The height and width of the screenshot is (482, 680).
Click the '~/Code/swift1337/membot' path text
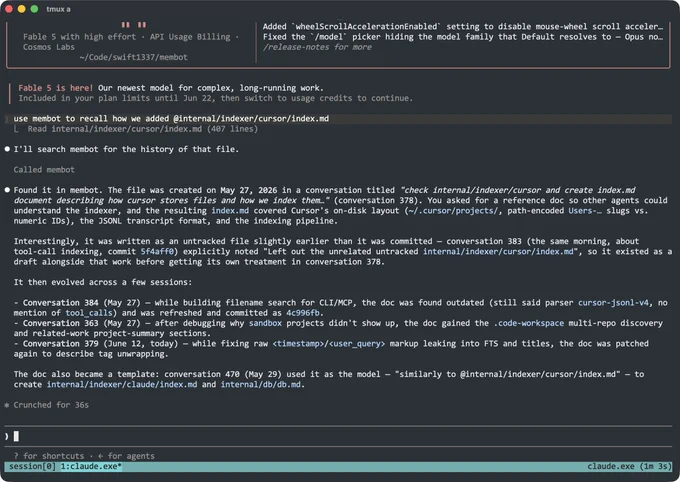coord(134,57)
